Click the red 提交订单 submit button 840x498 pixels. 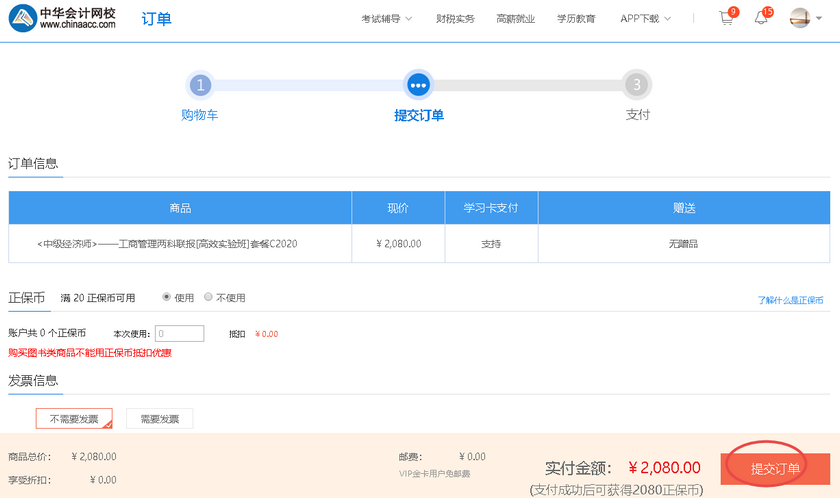775,468
